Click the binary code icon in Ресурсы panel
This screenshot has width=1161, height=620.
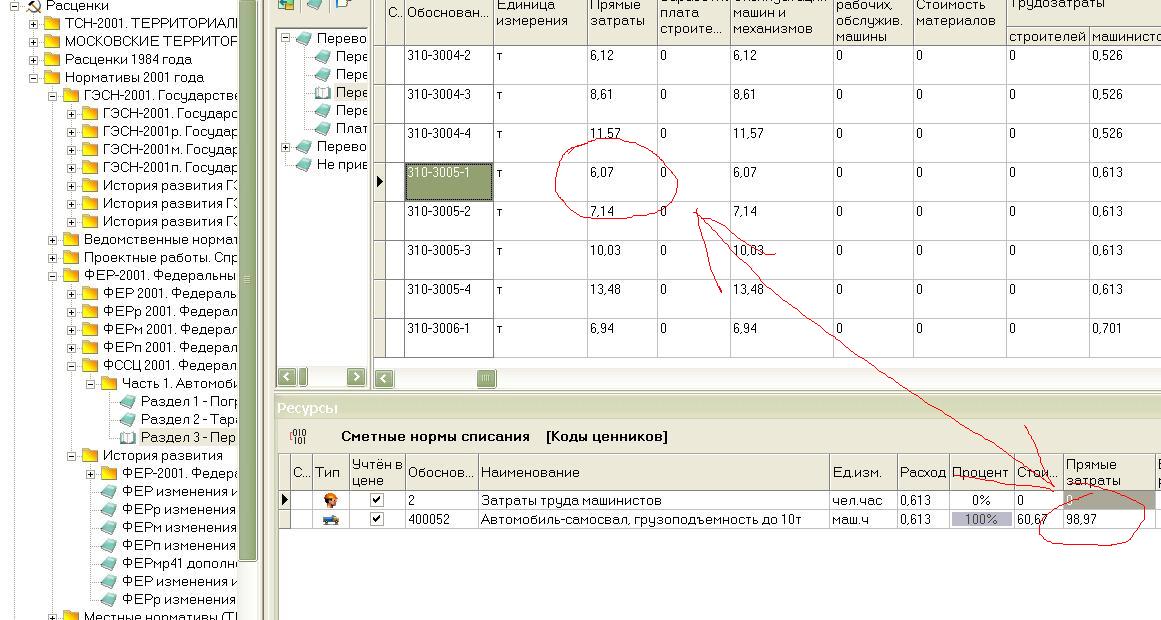coord(297,436)
